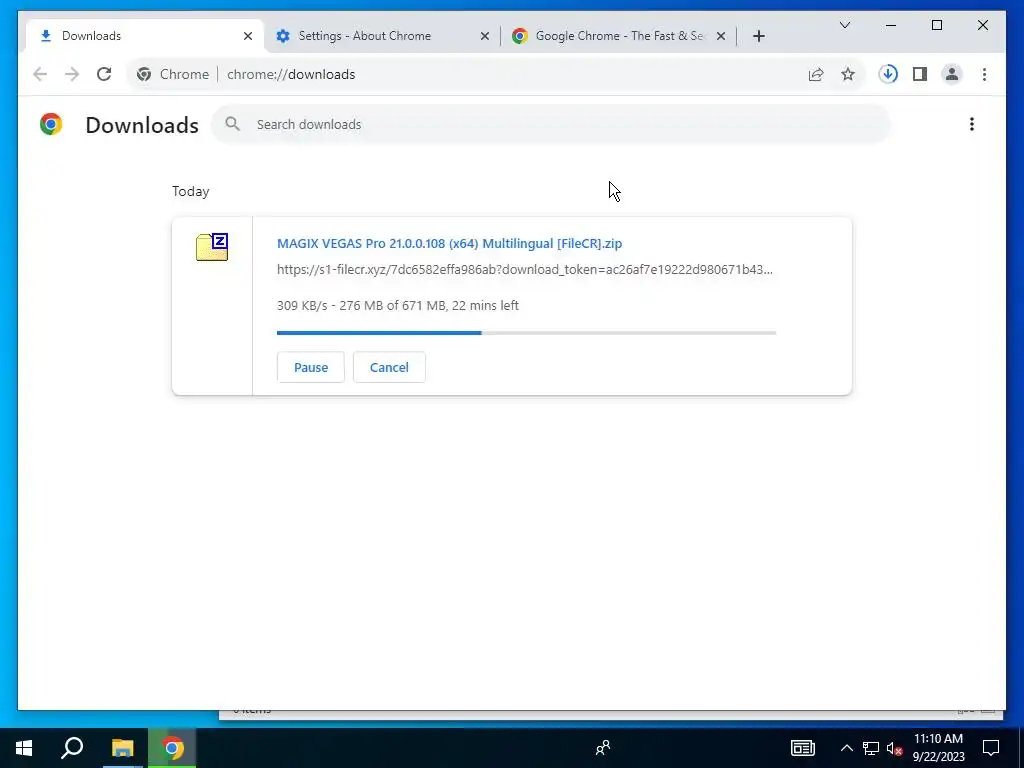Open File Explorer from the taskbar

coord(122,748)
